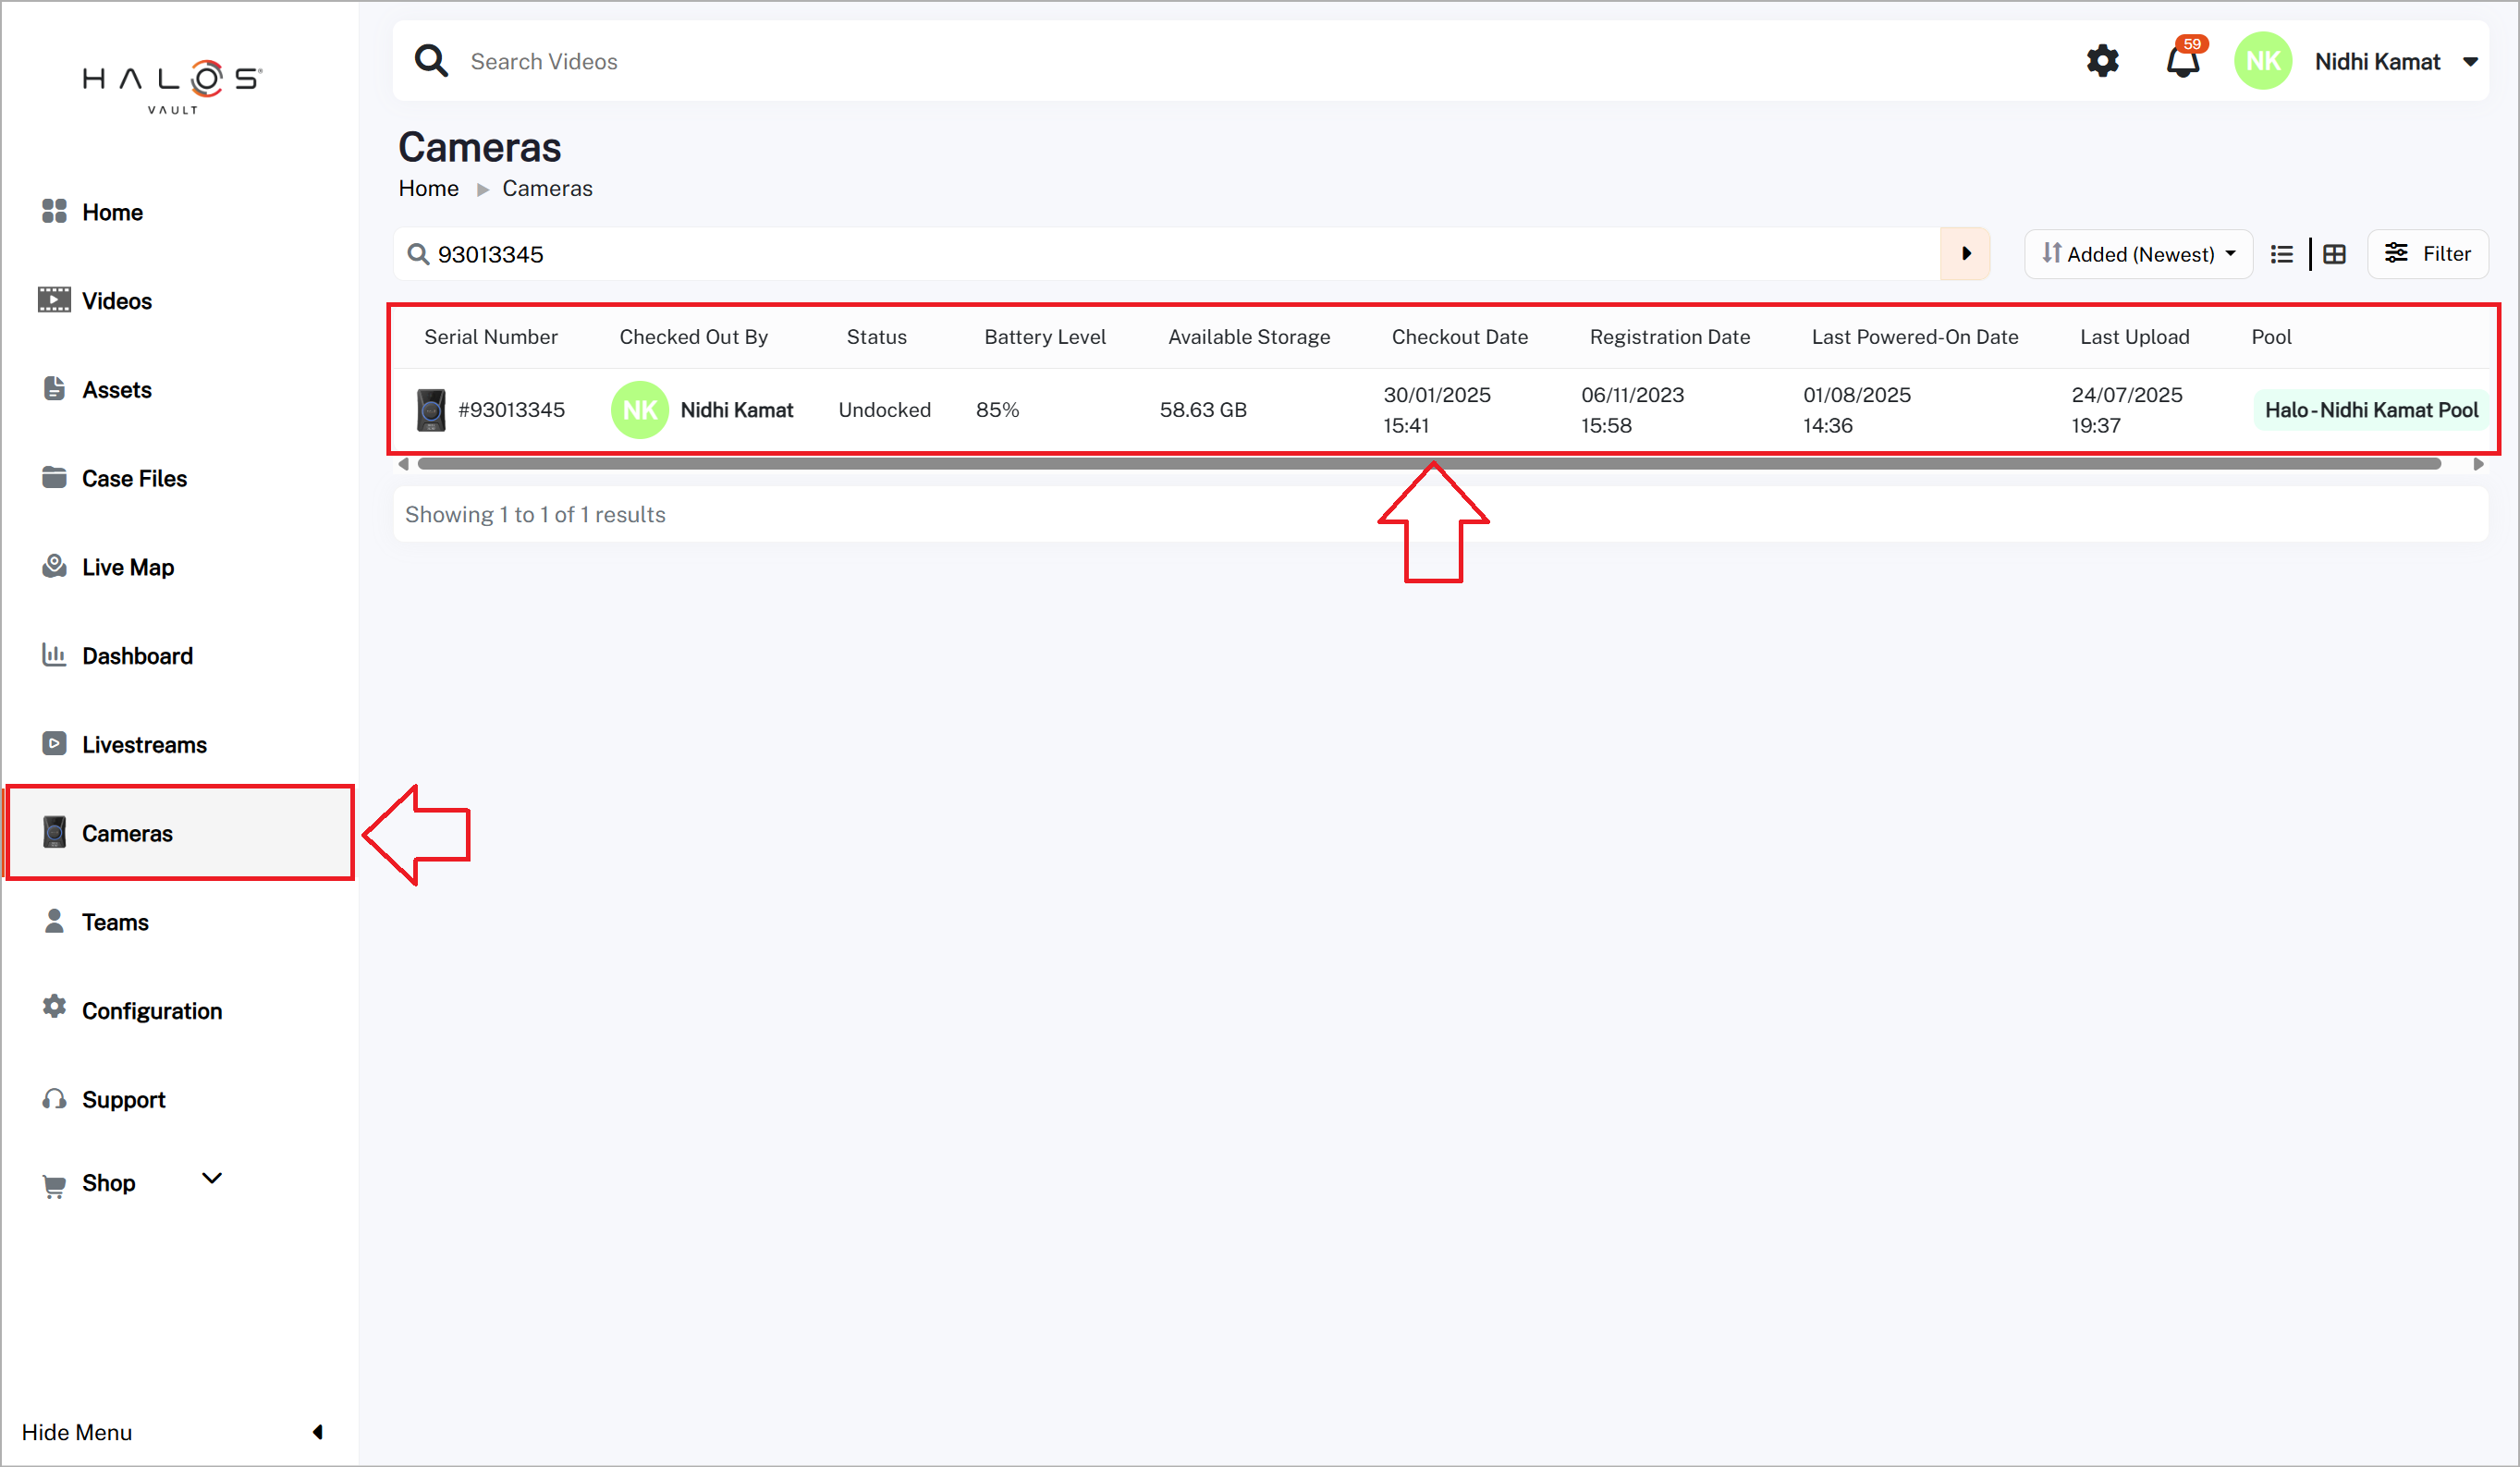Click the Assets document icon in sidebar
The height and width of the screenshot is (1467, 2520).
[x=54, y=389]
